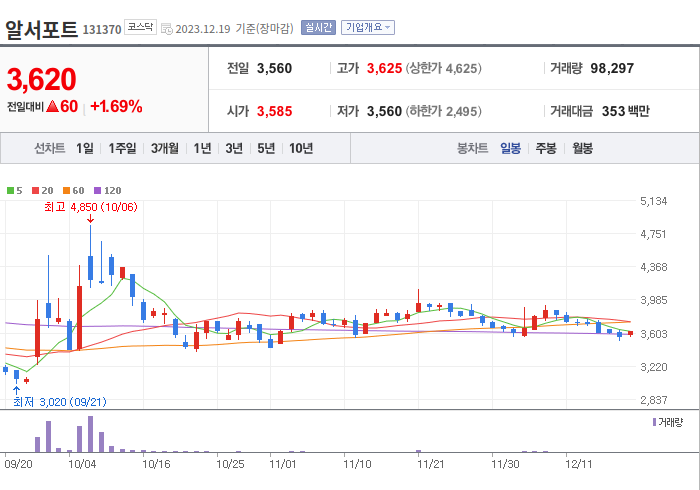Click the 10/25 date axis label

point(230,464)
